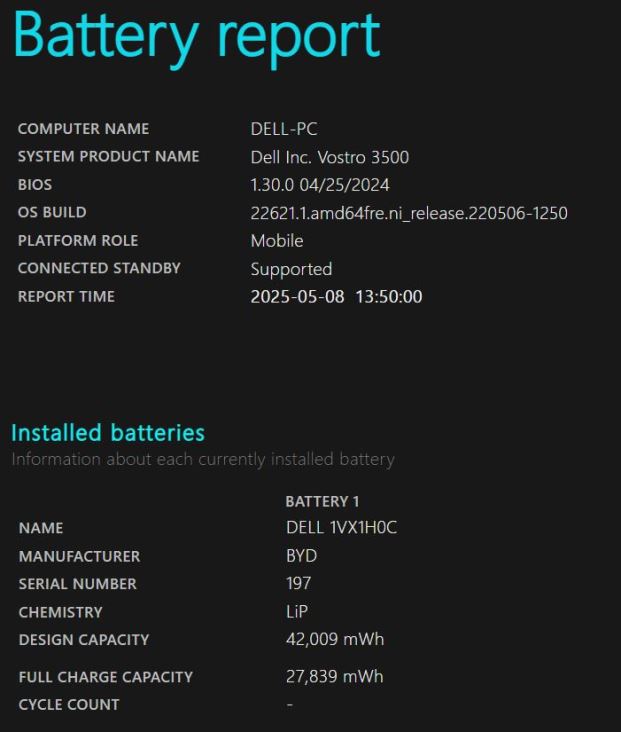
Task: Click the BYD manufacturer value
Action: [302, 556]
